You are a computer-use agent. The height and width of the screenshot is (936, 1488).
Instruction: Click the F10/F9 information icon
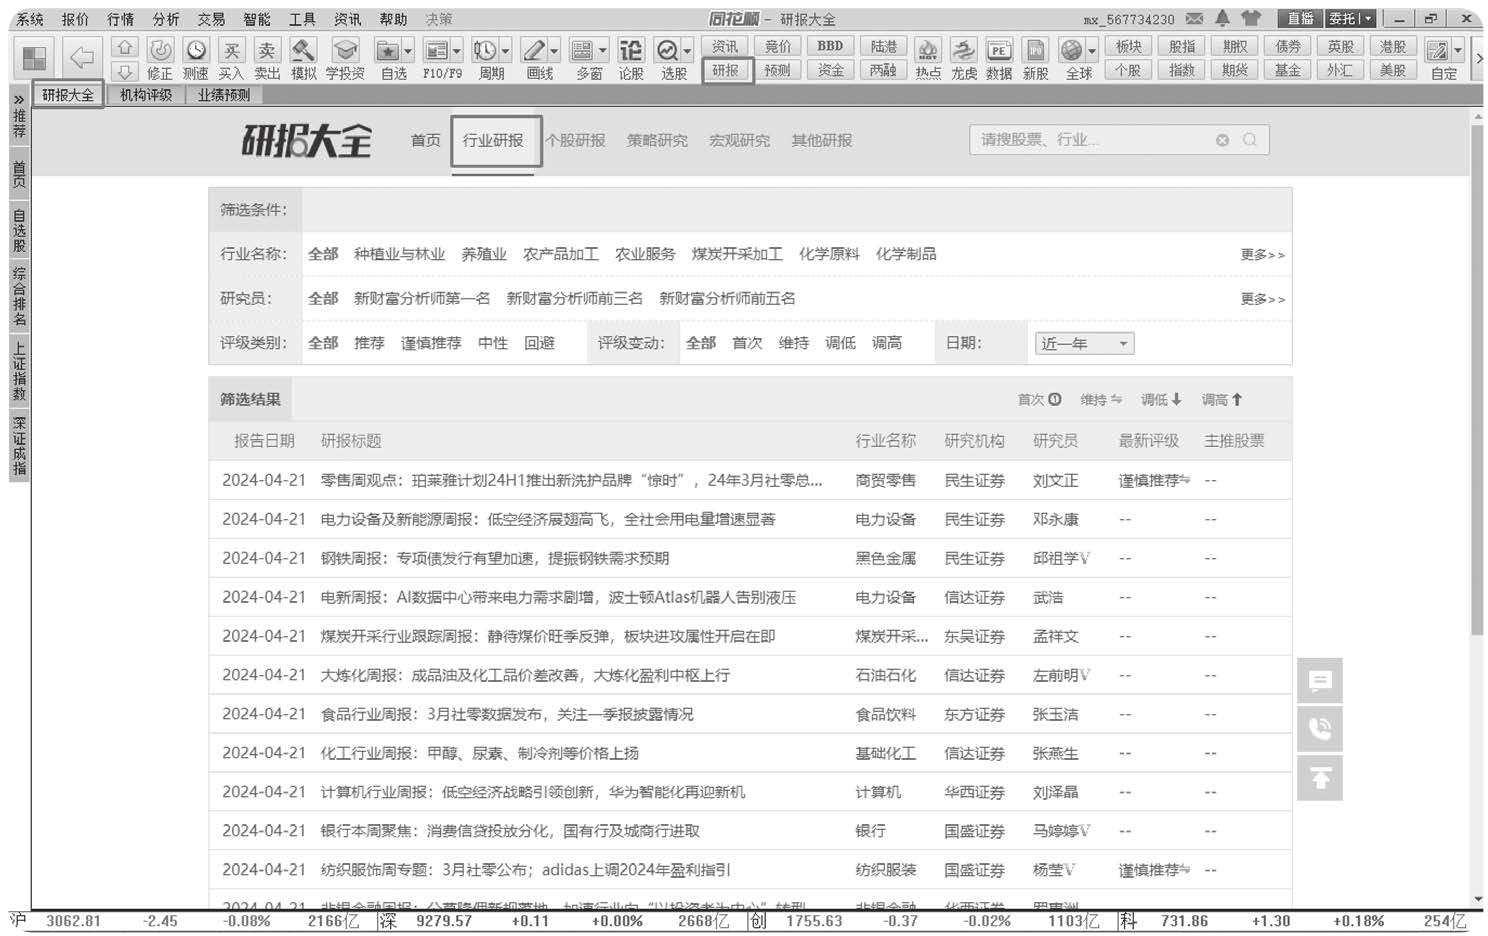pyautogui.click(x=436, y=50)
